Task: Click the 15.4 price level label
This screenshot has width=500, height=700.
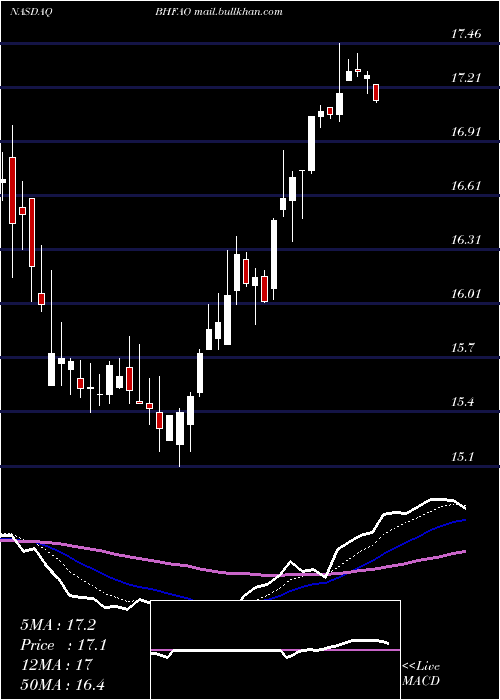Action: tap(463, 402)
